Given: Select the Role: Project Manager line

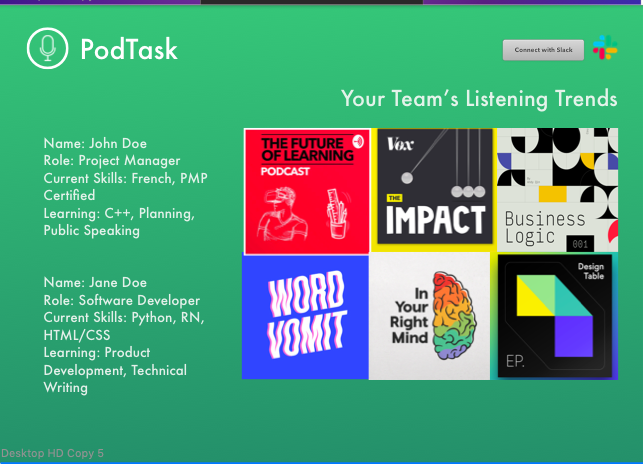Looking at the screenshot, I should point(112,160).
